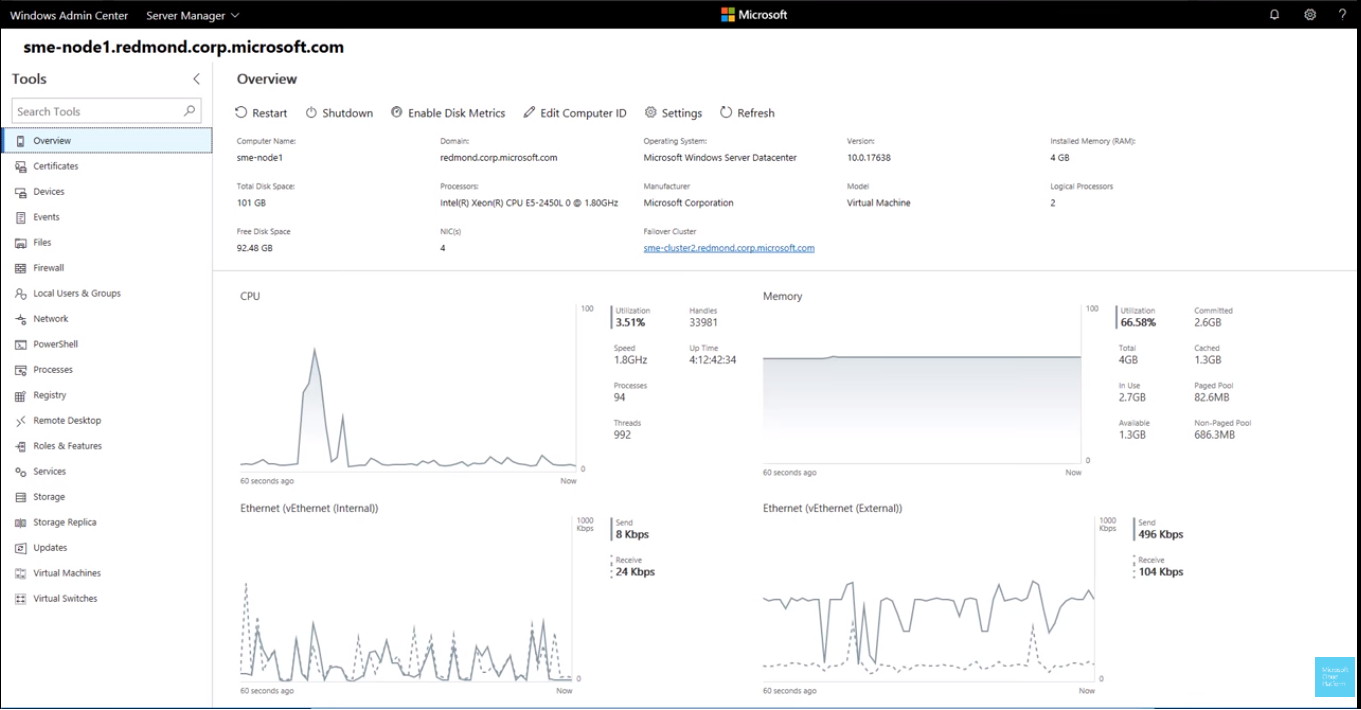The width and height of the screenshot is (1361, 710).
Task: Click the CPU utilization graph
Action: tap(408, 388)
